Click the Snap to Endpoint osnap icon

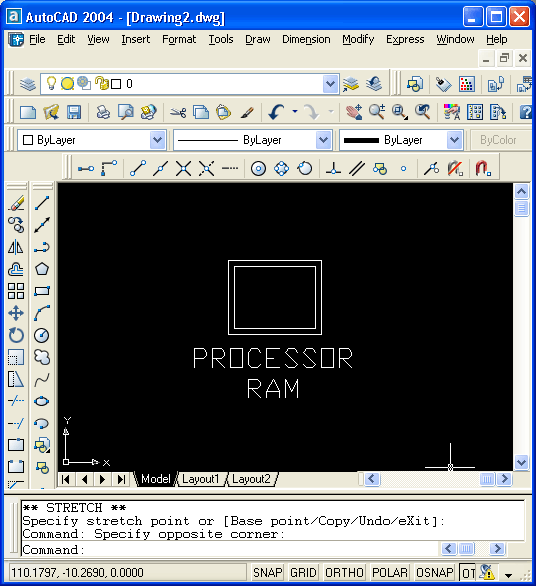click(x=138, y=169)
